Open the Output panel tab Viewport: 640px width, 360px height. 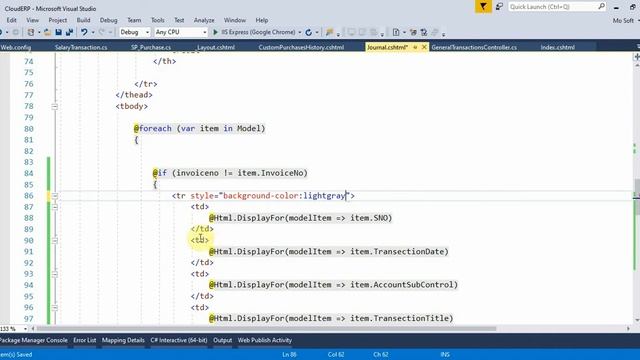[x=222, y=340]
